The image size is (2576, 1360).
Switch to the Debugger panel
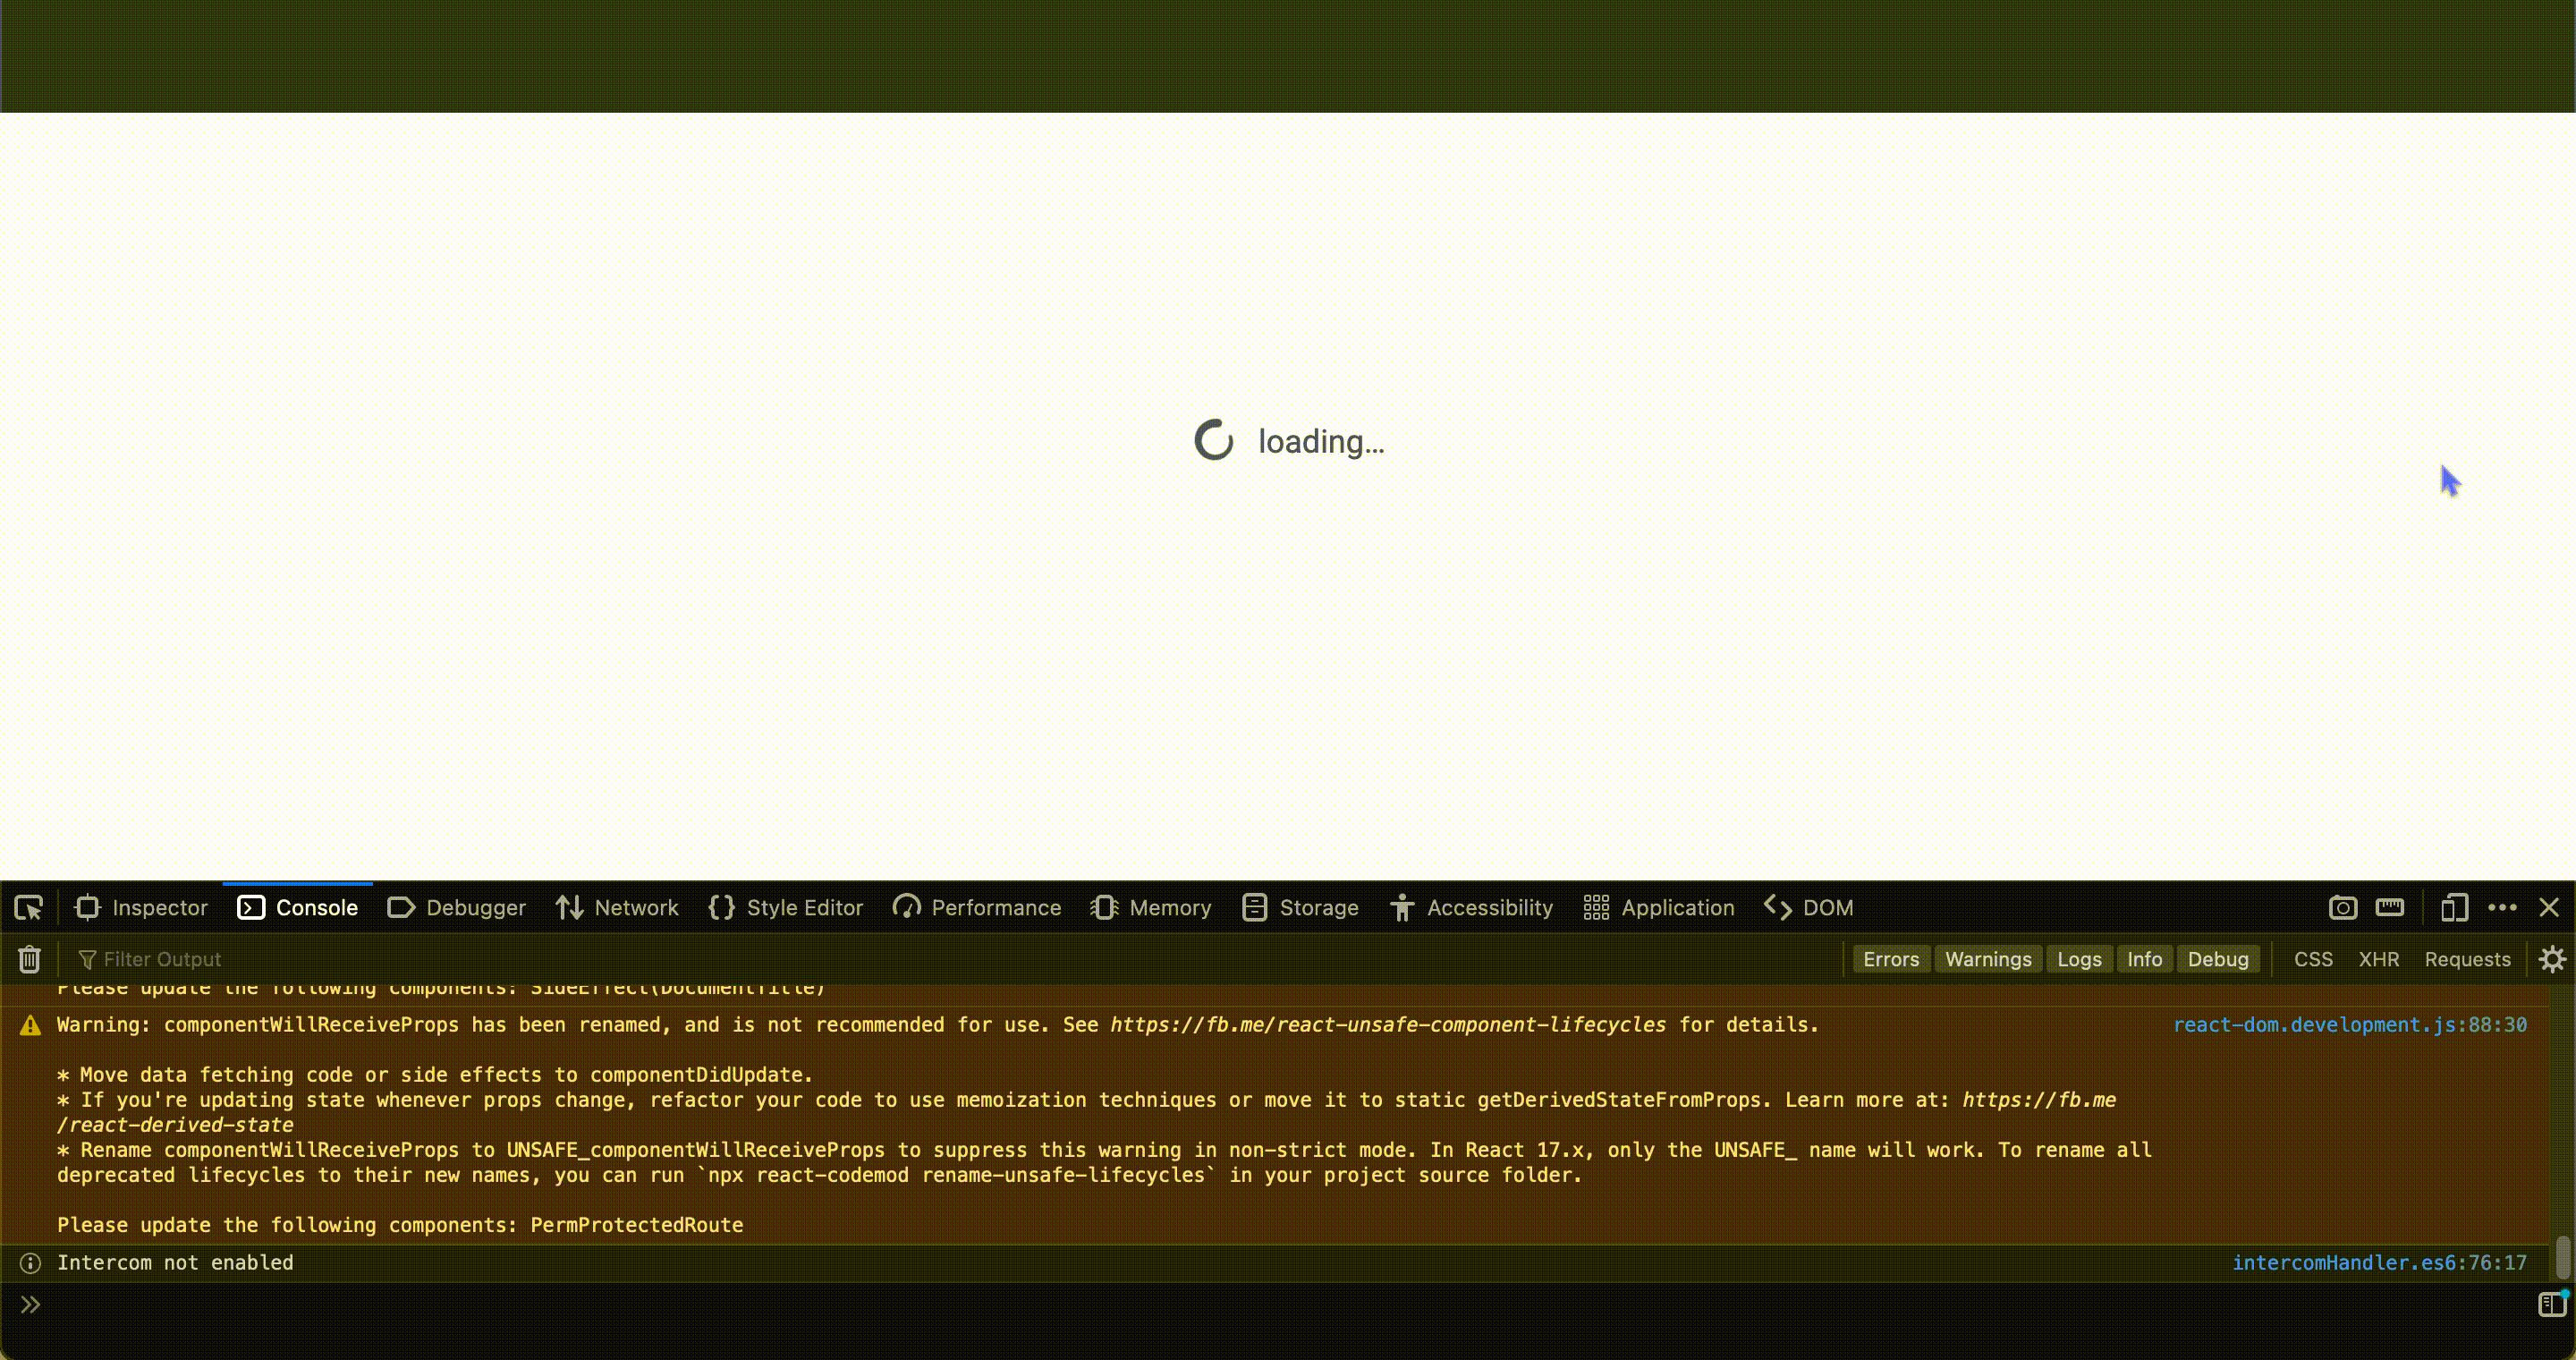pyautogui.click(x=456, y=907)
